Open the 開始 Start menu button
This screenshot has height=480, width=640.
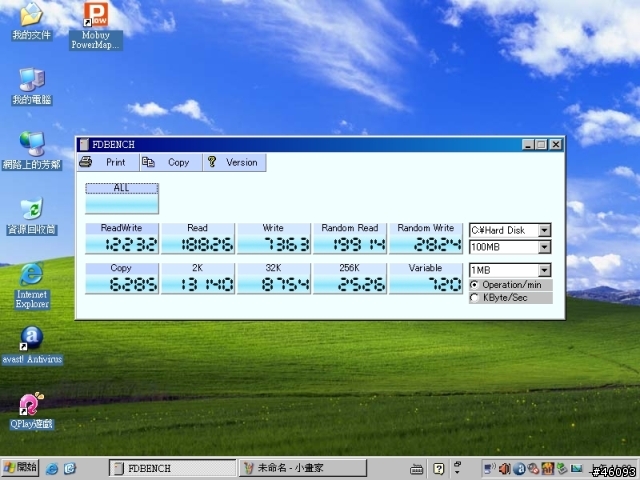pos(20,468)
